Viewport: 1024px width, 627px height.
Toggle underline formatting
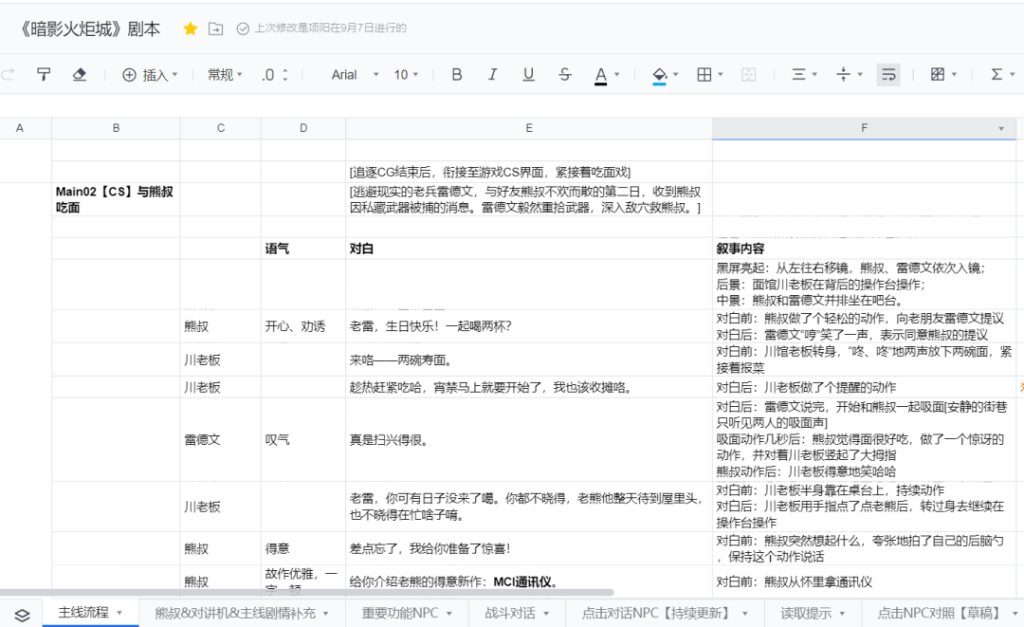[x=528, y=74]
